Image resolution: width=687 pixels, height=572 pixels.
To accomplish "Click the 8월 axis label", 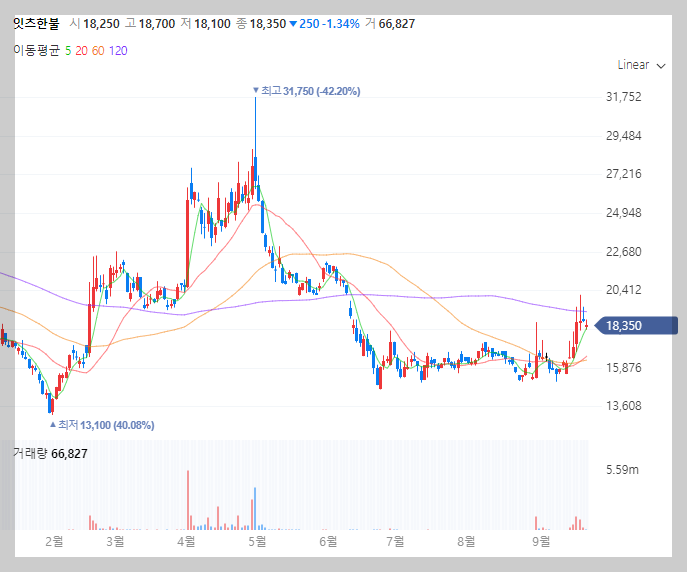I will pos(466,541).
